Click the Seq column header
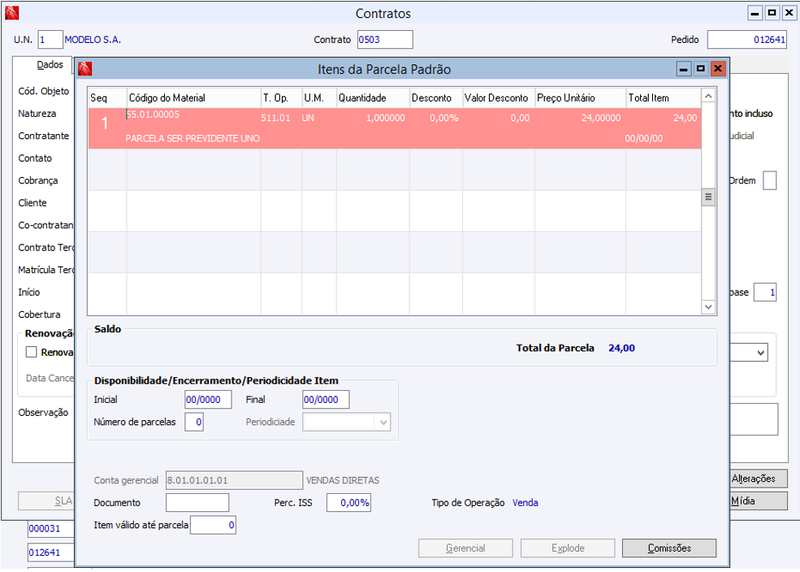 coord(107,98)
